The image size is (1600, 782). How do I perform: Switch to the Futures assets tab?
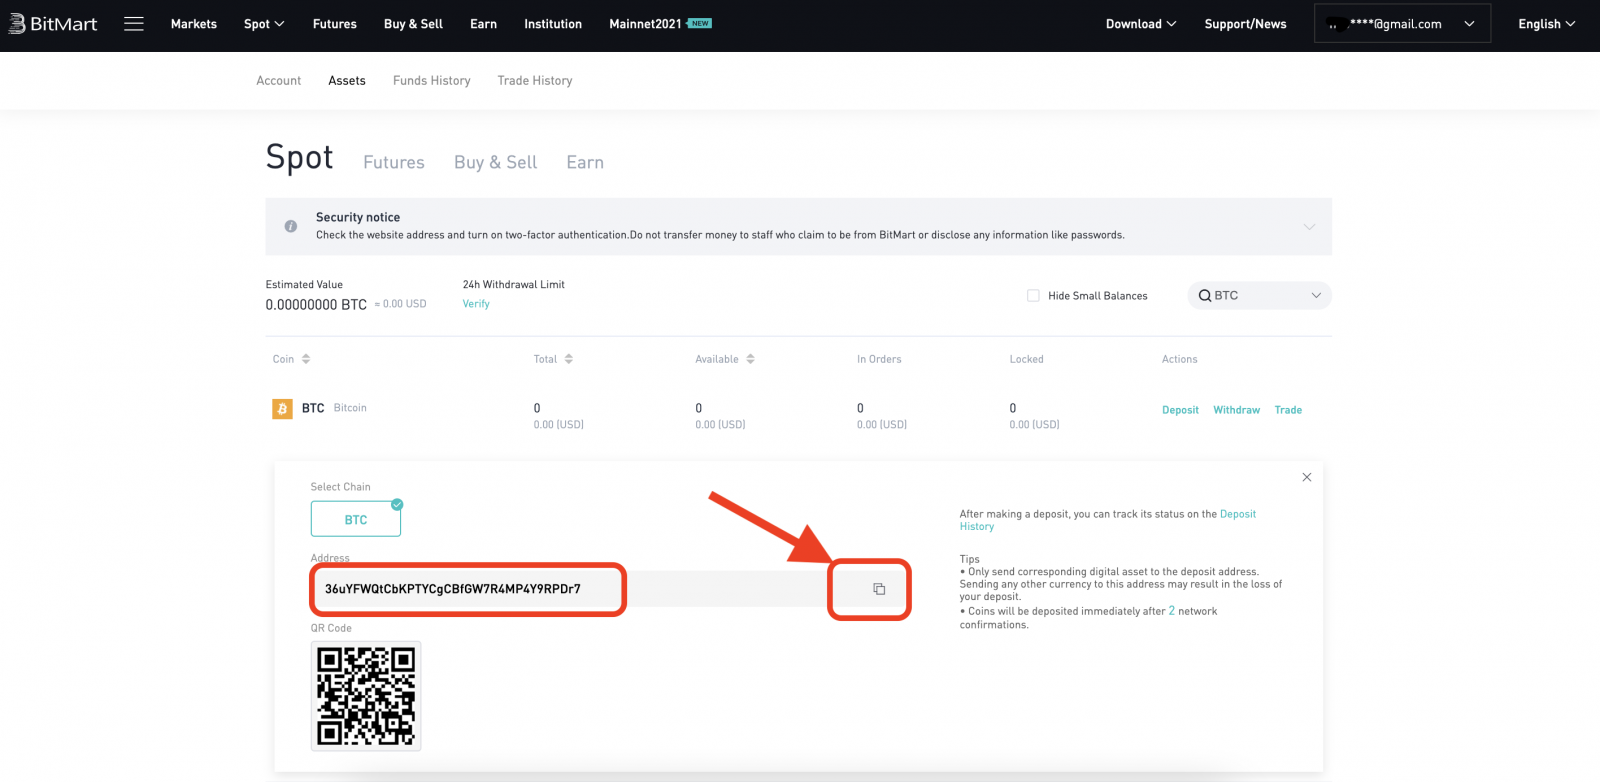coord(393,163)
